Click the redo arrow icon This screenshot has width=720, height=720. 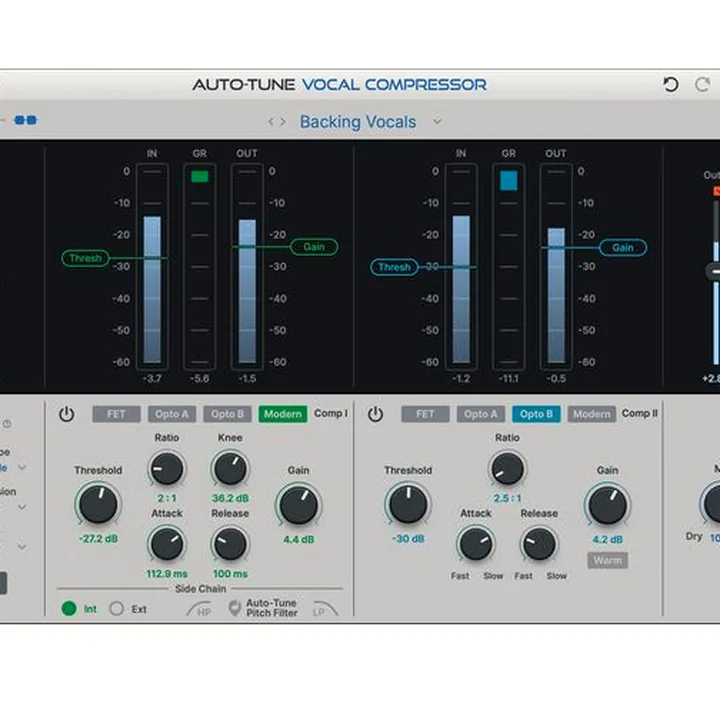[x=702, y=84]
